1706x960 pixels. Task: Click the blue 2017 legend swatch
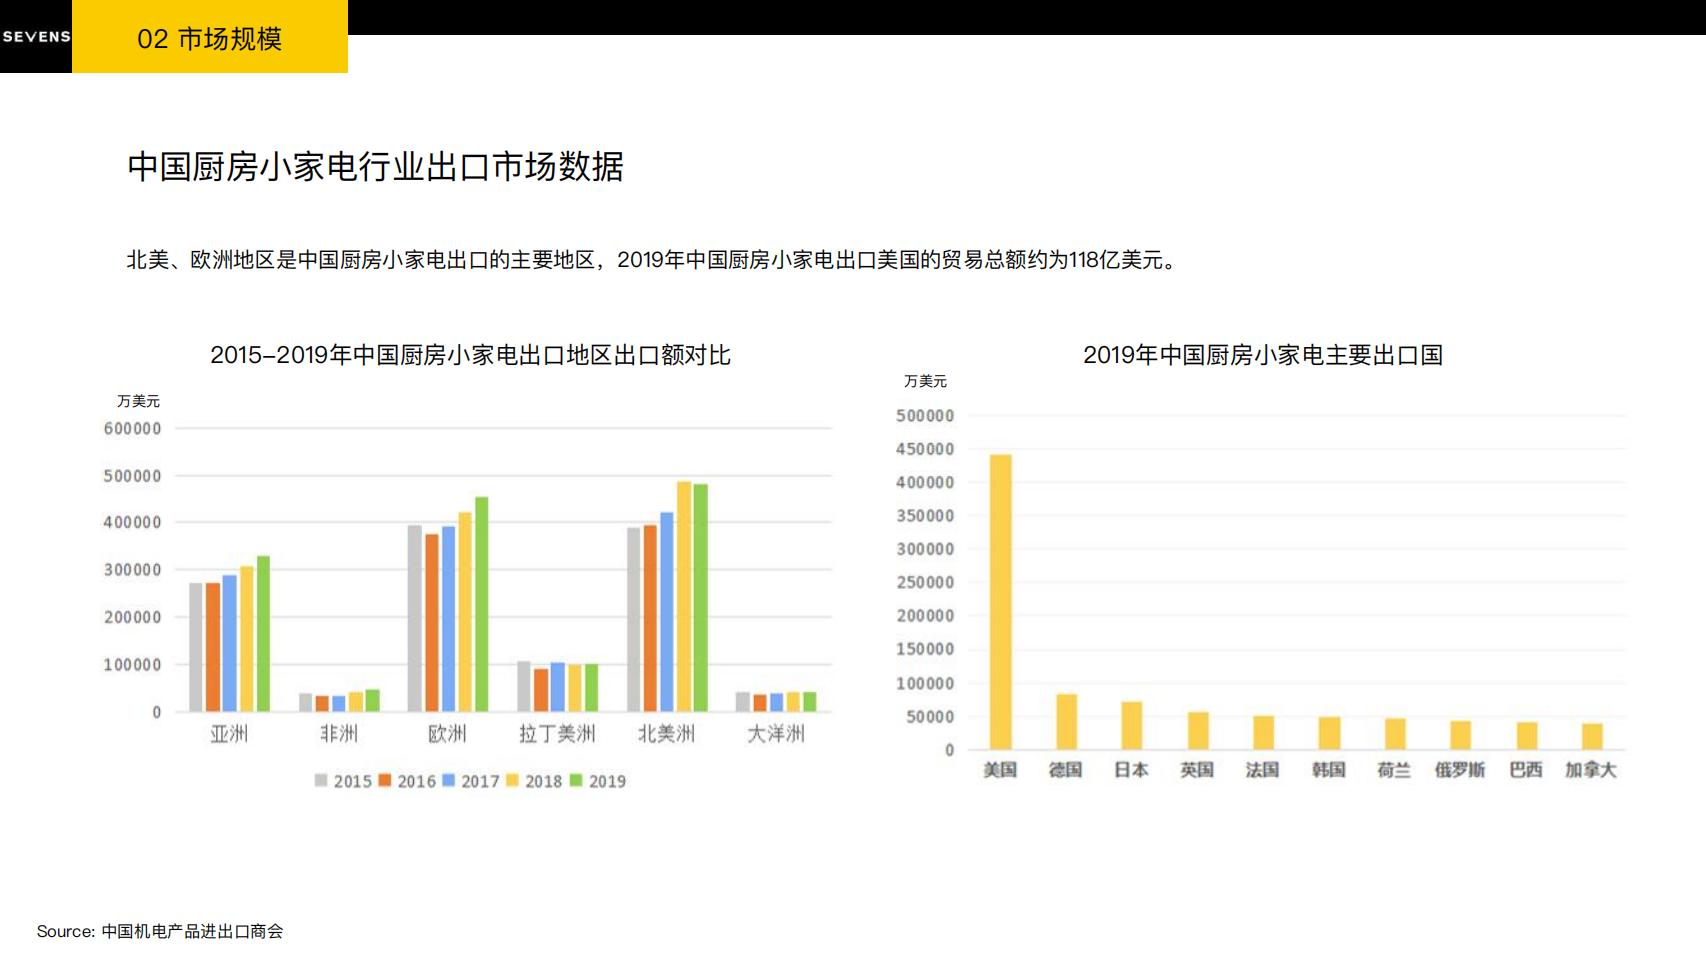tap(449, 781)
